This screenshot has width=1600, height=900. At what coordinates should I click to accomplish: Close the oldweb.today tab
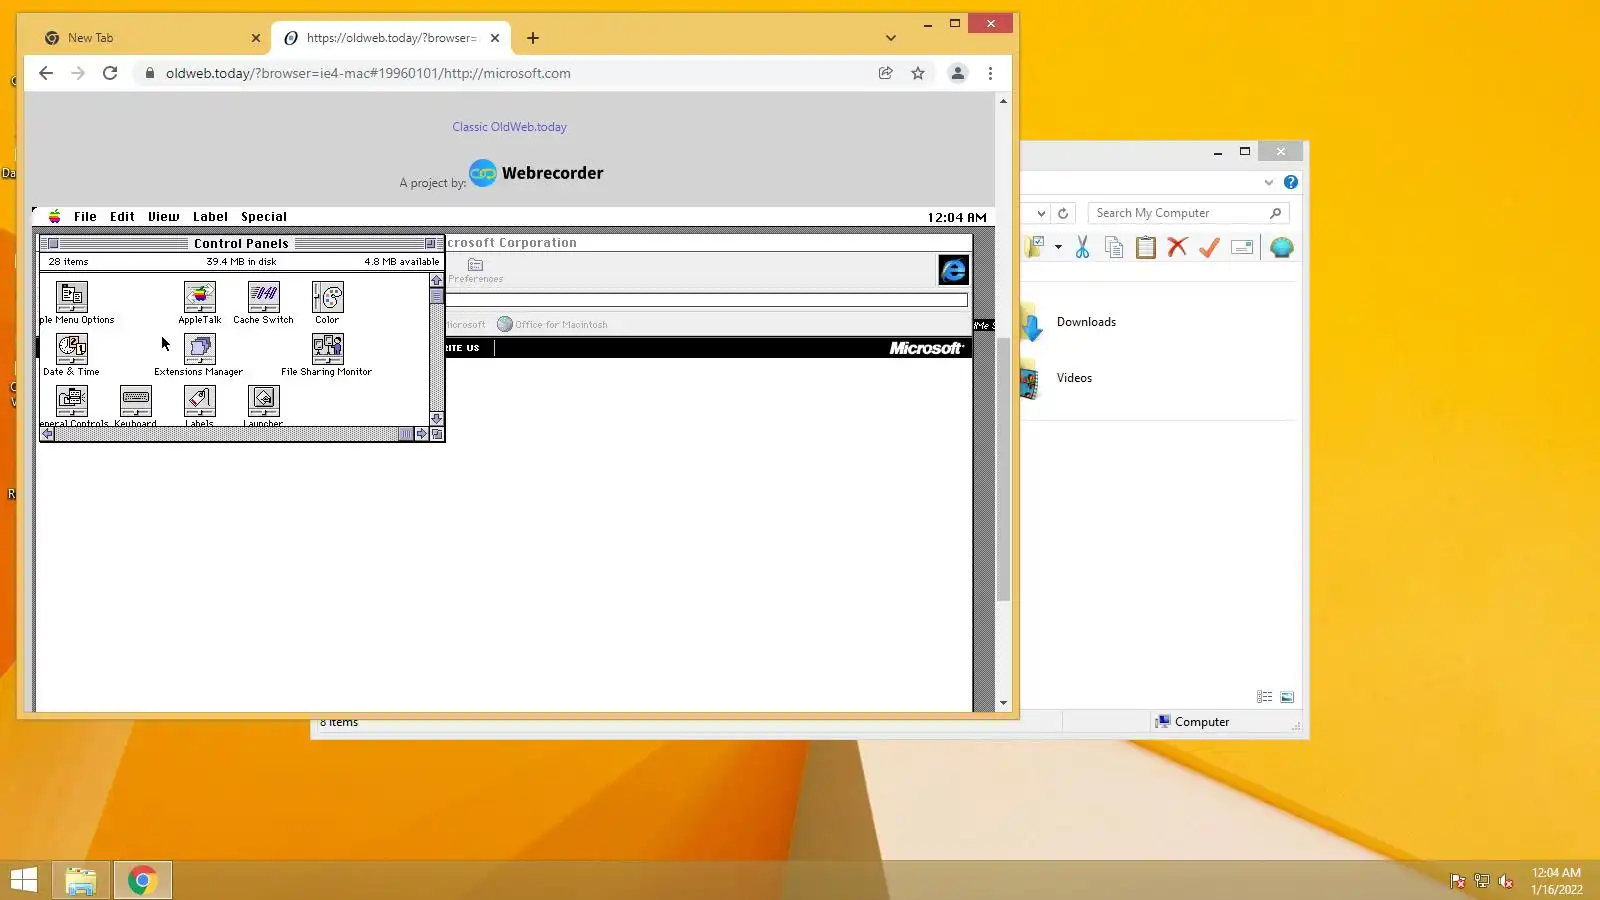coord(495,38)
